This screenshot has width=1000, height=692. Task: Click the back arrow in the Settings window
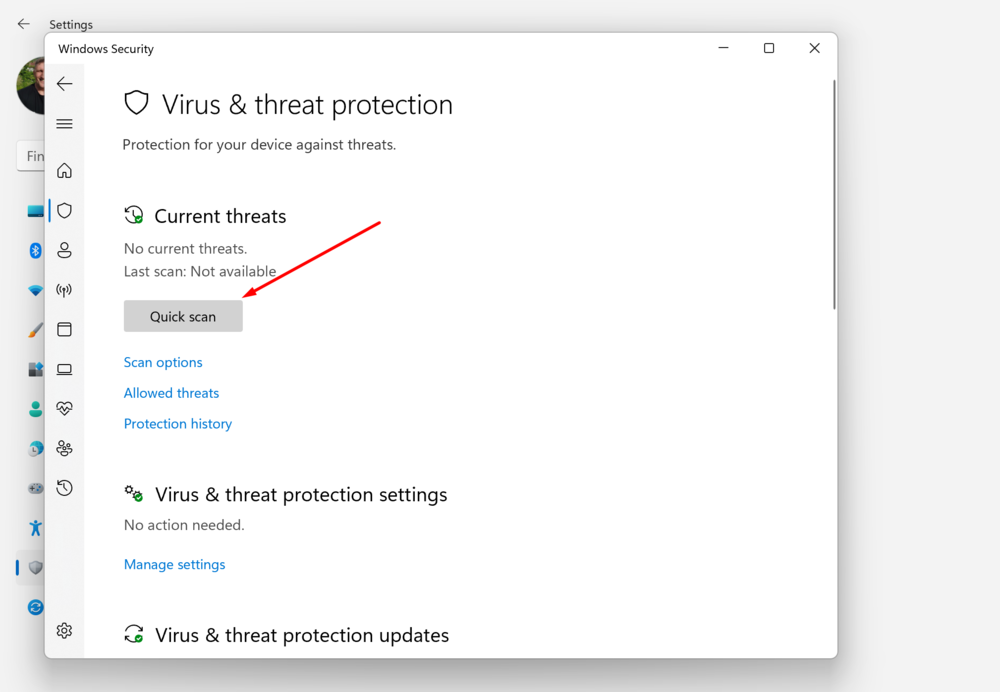(24, 24)
